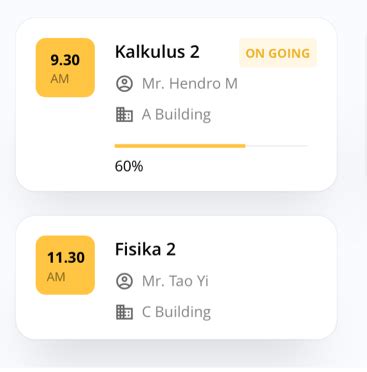Select the 11.30 AM time badge
The height and width of the screenshot is (372, 367).
tap(65, 265)
